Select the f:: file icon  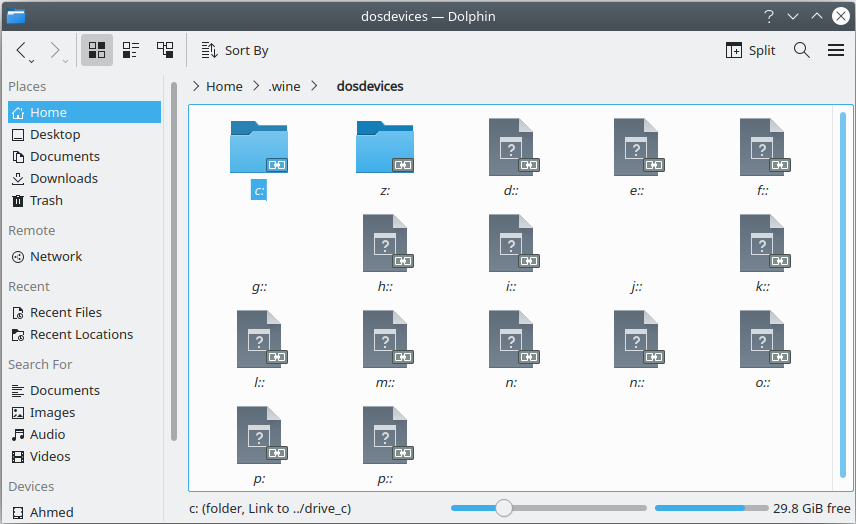(763, 147)
